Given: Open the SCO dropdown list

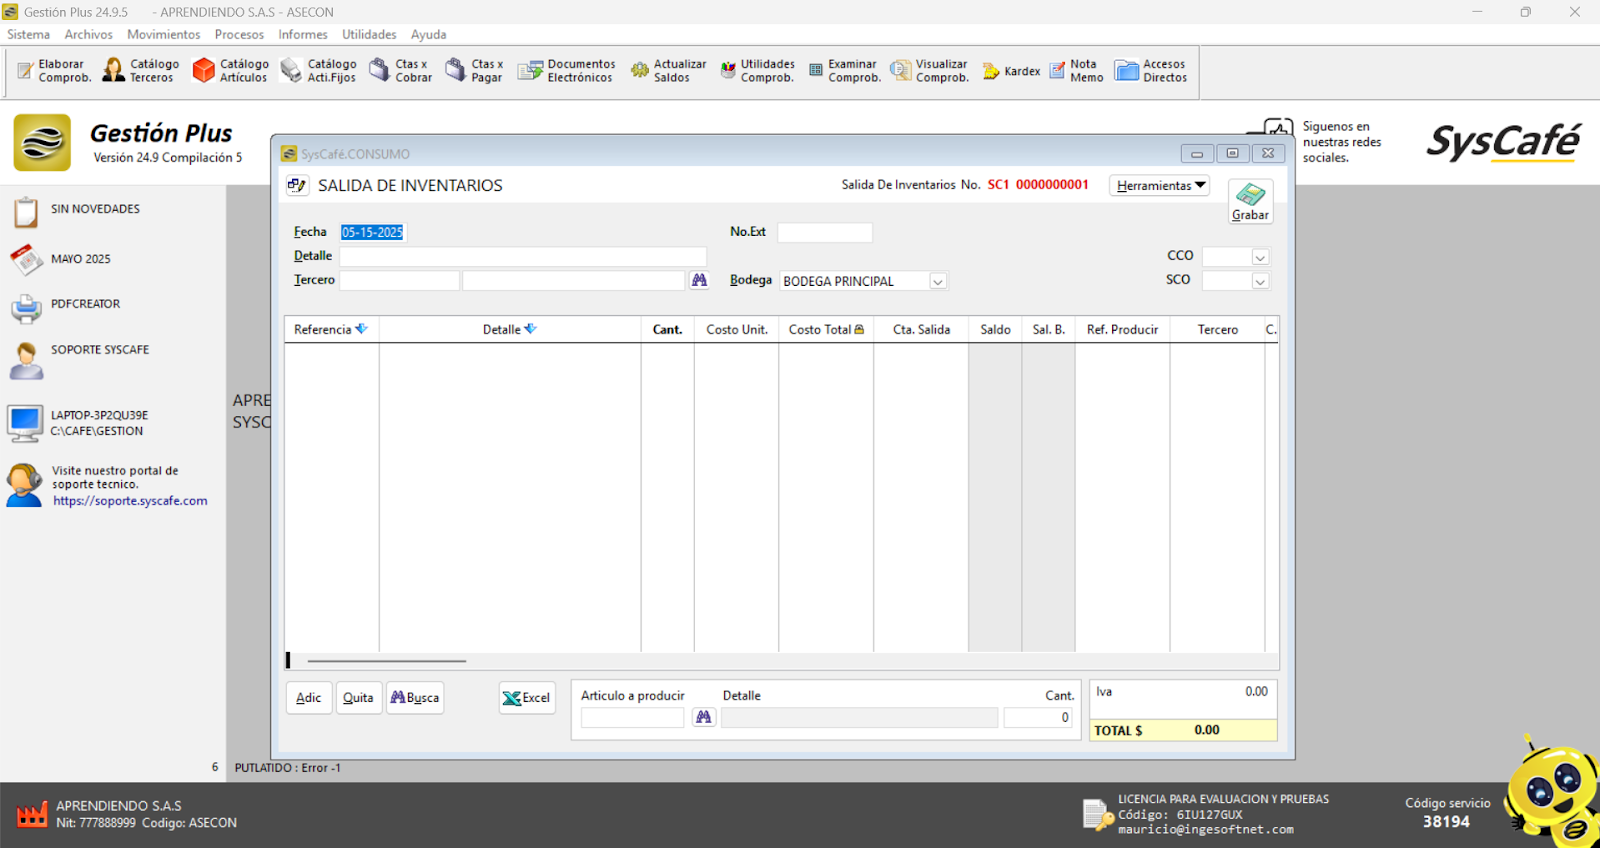Looking at the screenshot, I should pyautogui.click(x=1260, y=282).
